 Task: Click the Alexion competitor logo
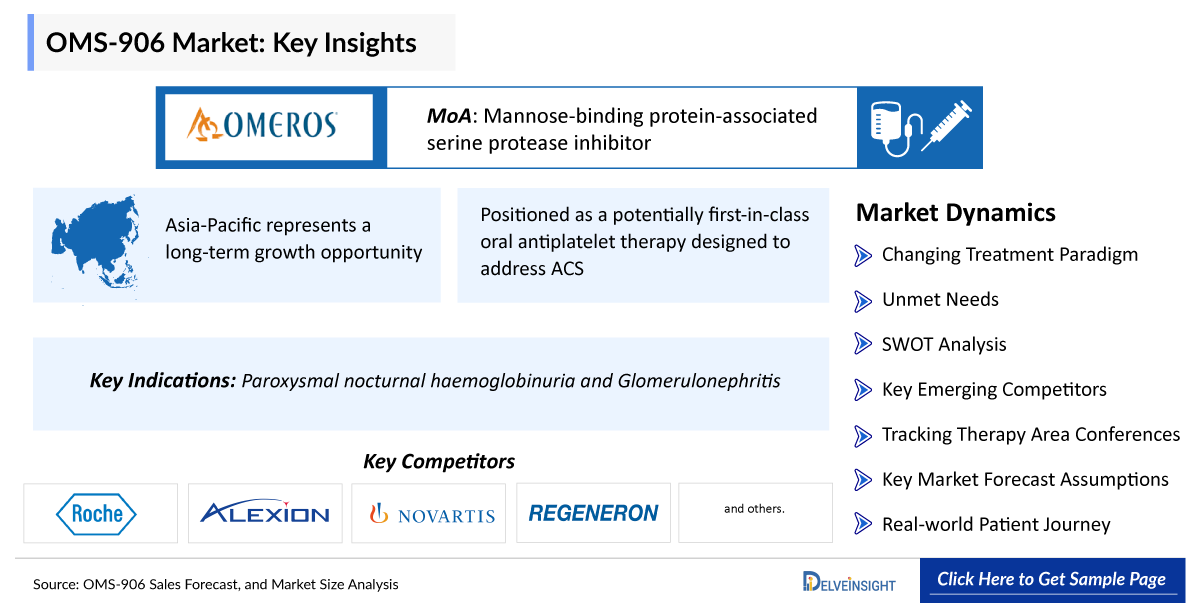(x=265, y=513)
